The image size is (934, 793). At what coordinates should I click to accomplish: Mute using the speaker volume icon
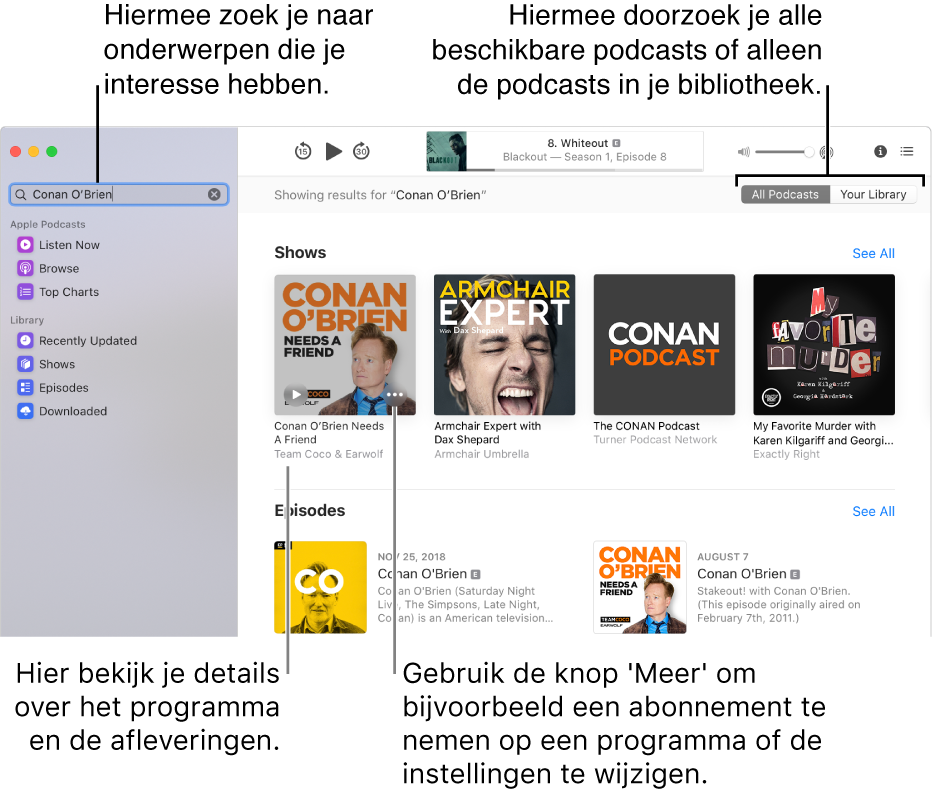click(x=744, y=152)
